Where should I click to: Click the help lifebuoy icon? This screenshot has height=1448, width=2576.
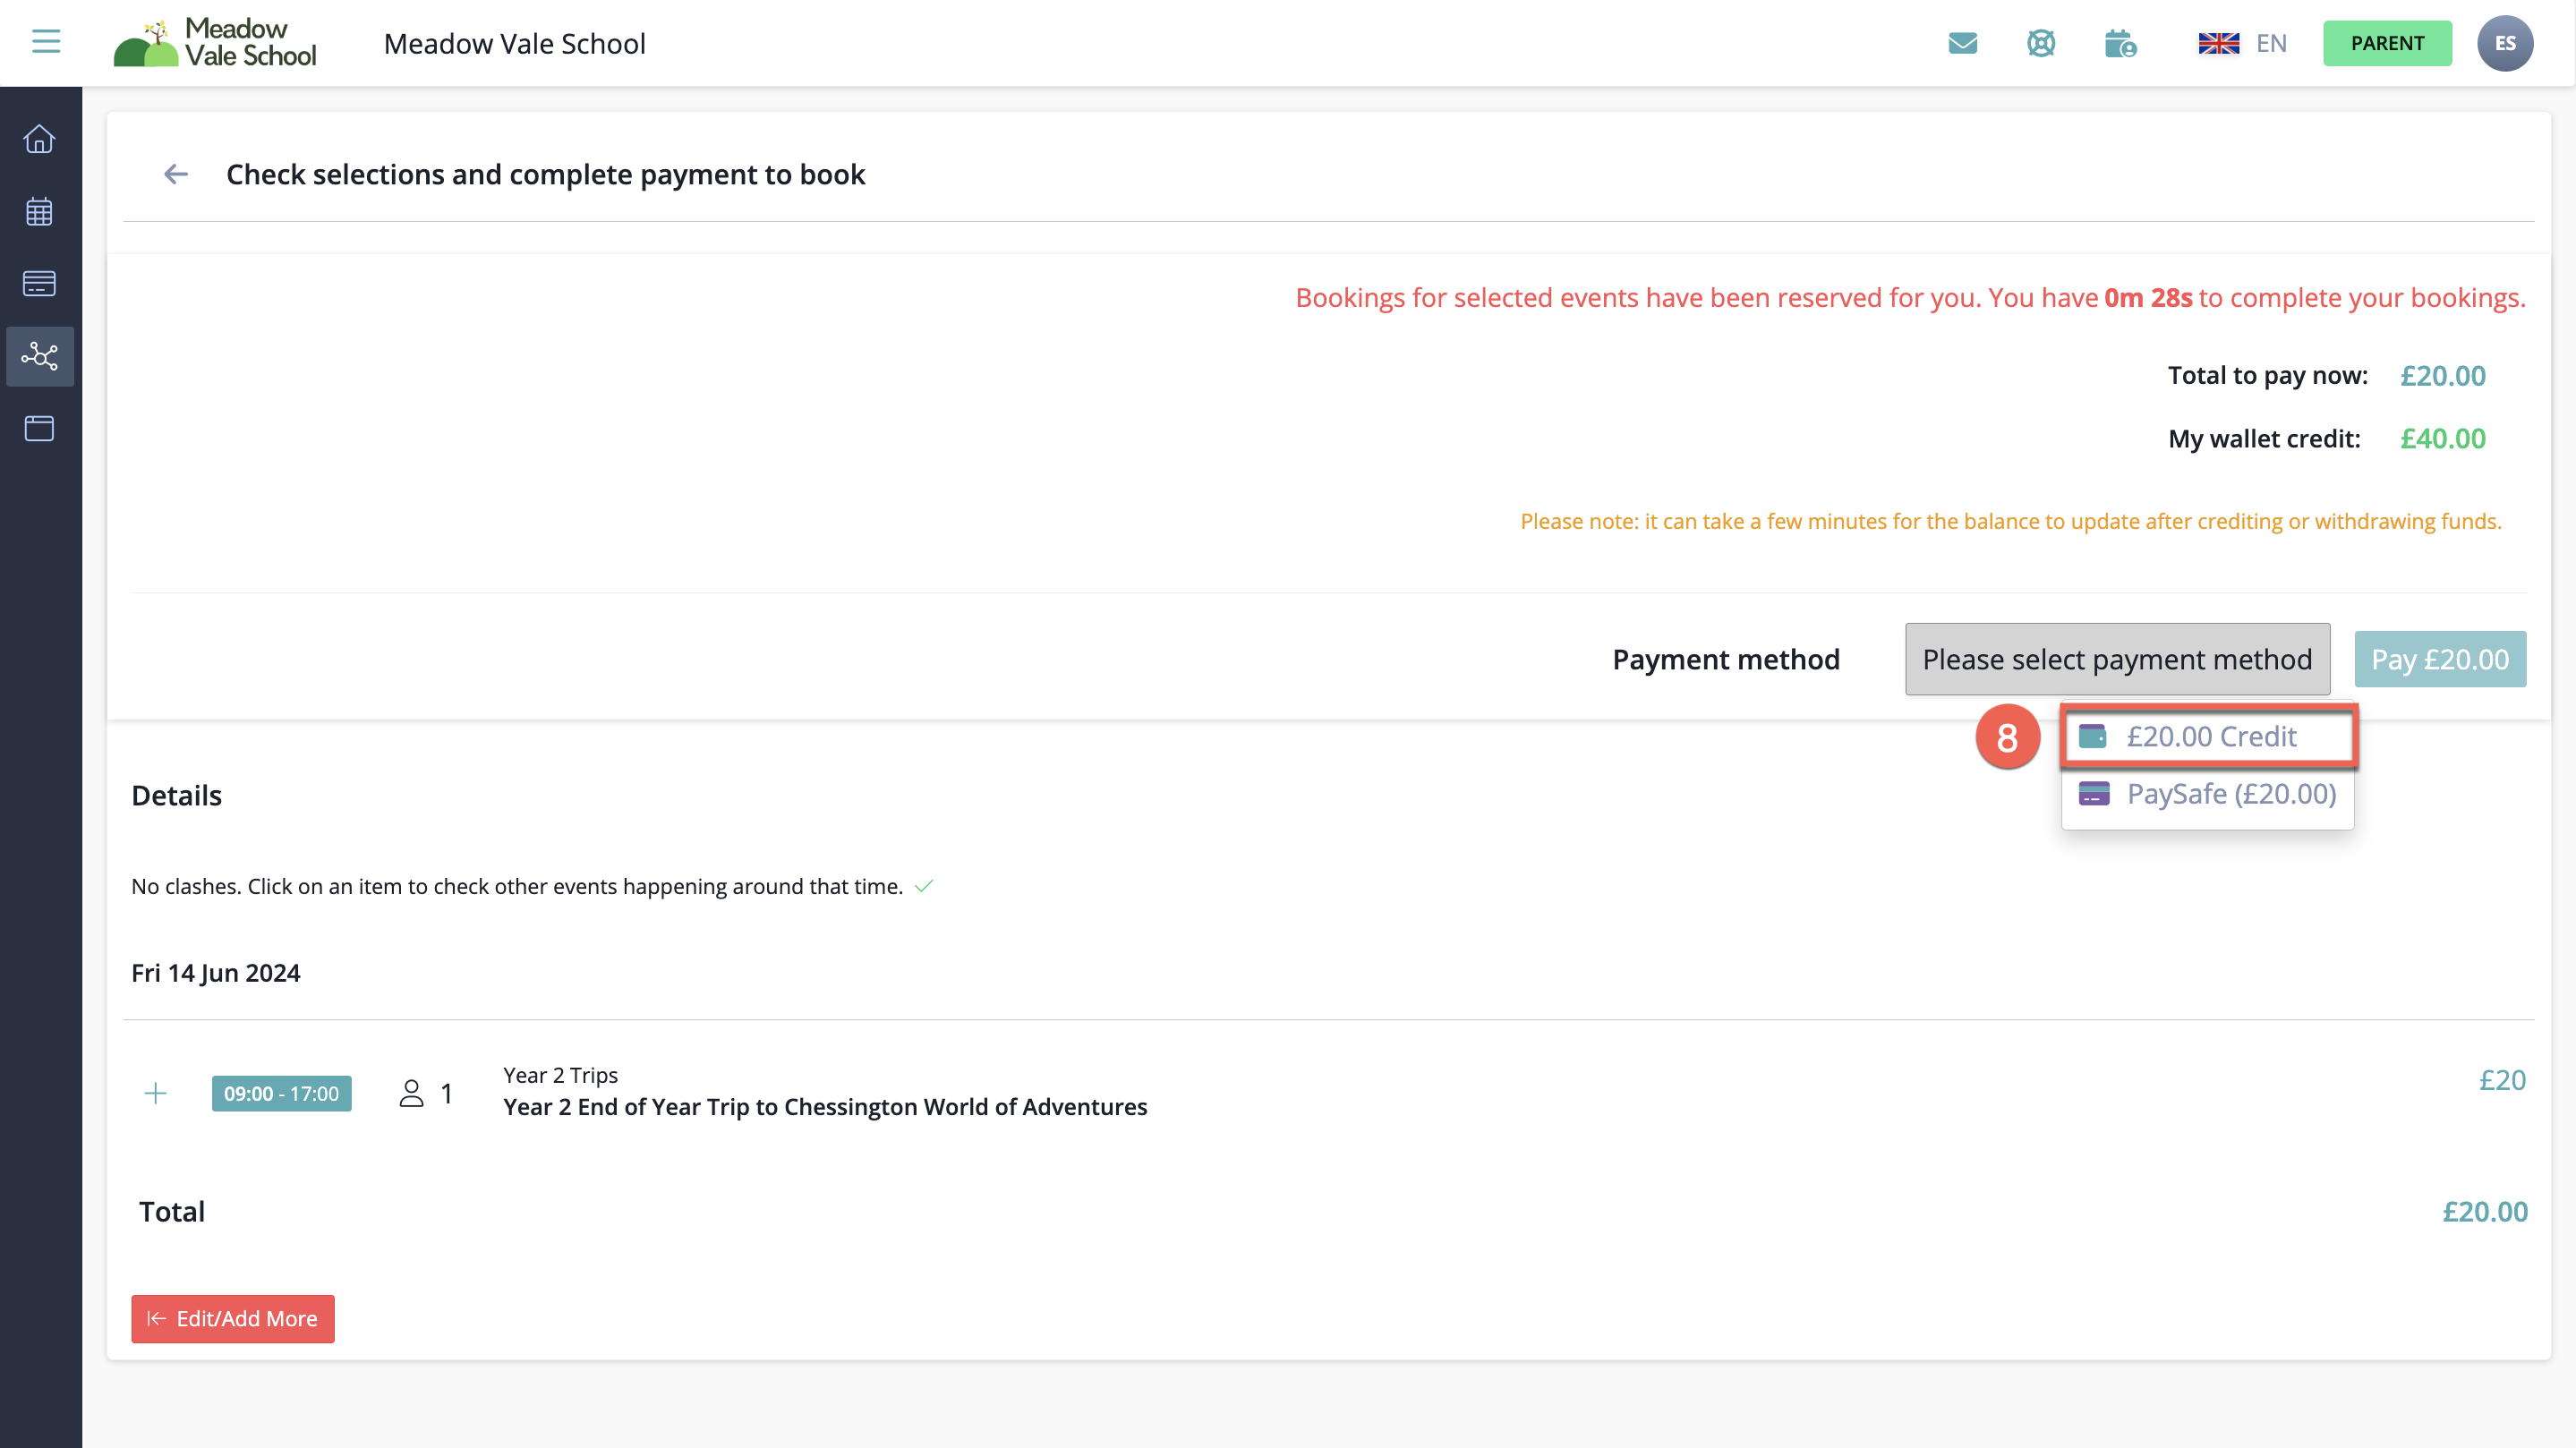click(x=2040, y=43)
